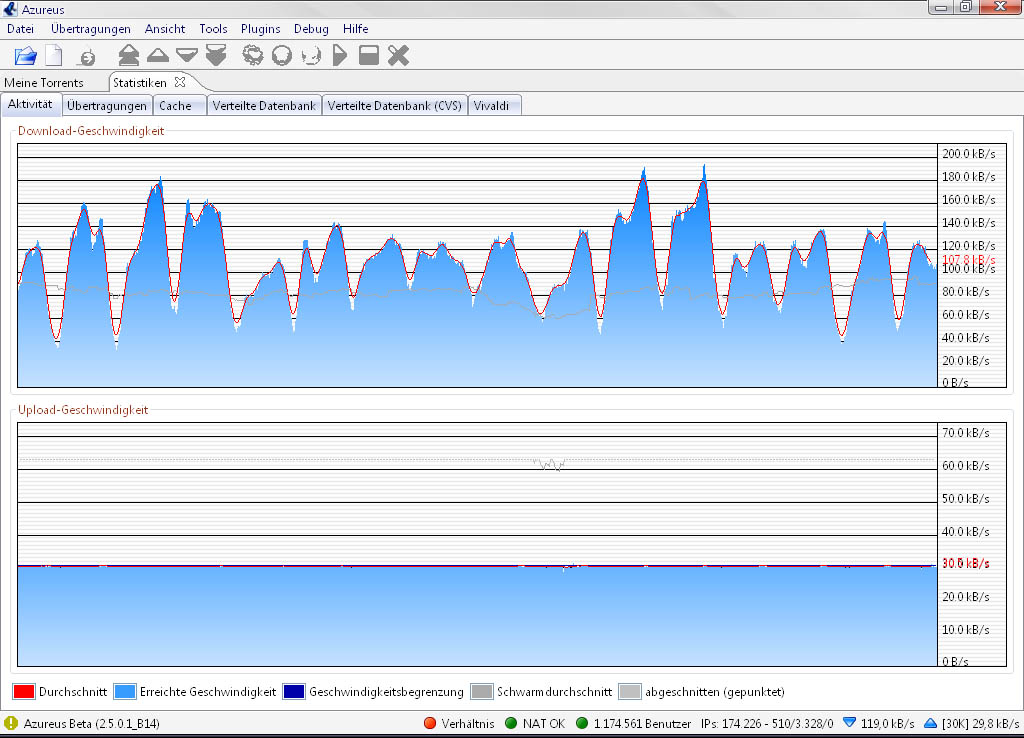This screenshot has width=1024, height=738.
Task: Switch to the Übertragungen sub-tab
Action: coord(106,105)
